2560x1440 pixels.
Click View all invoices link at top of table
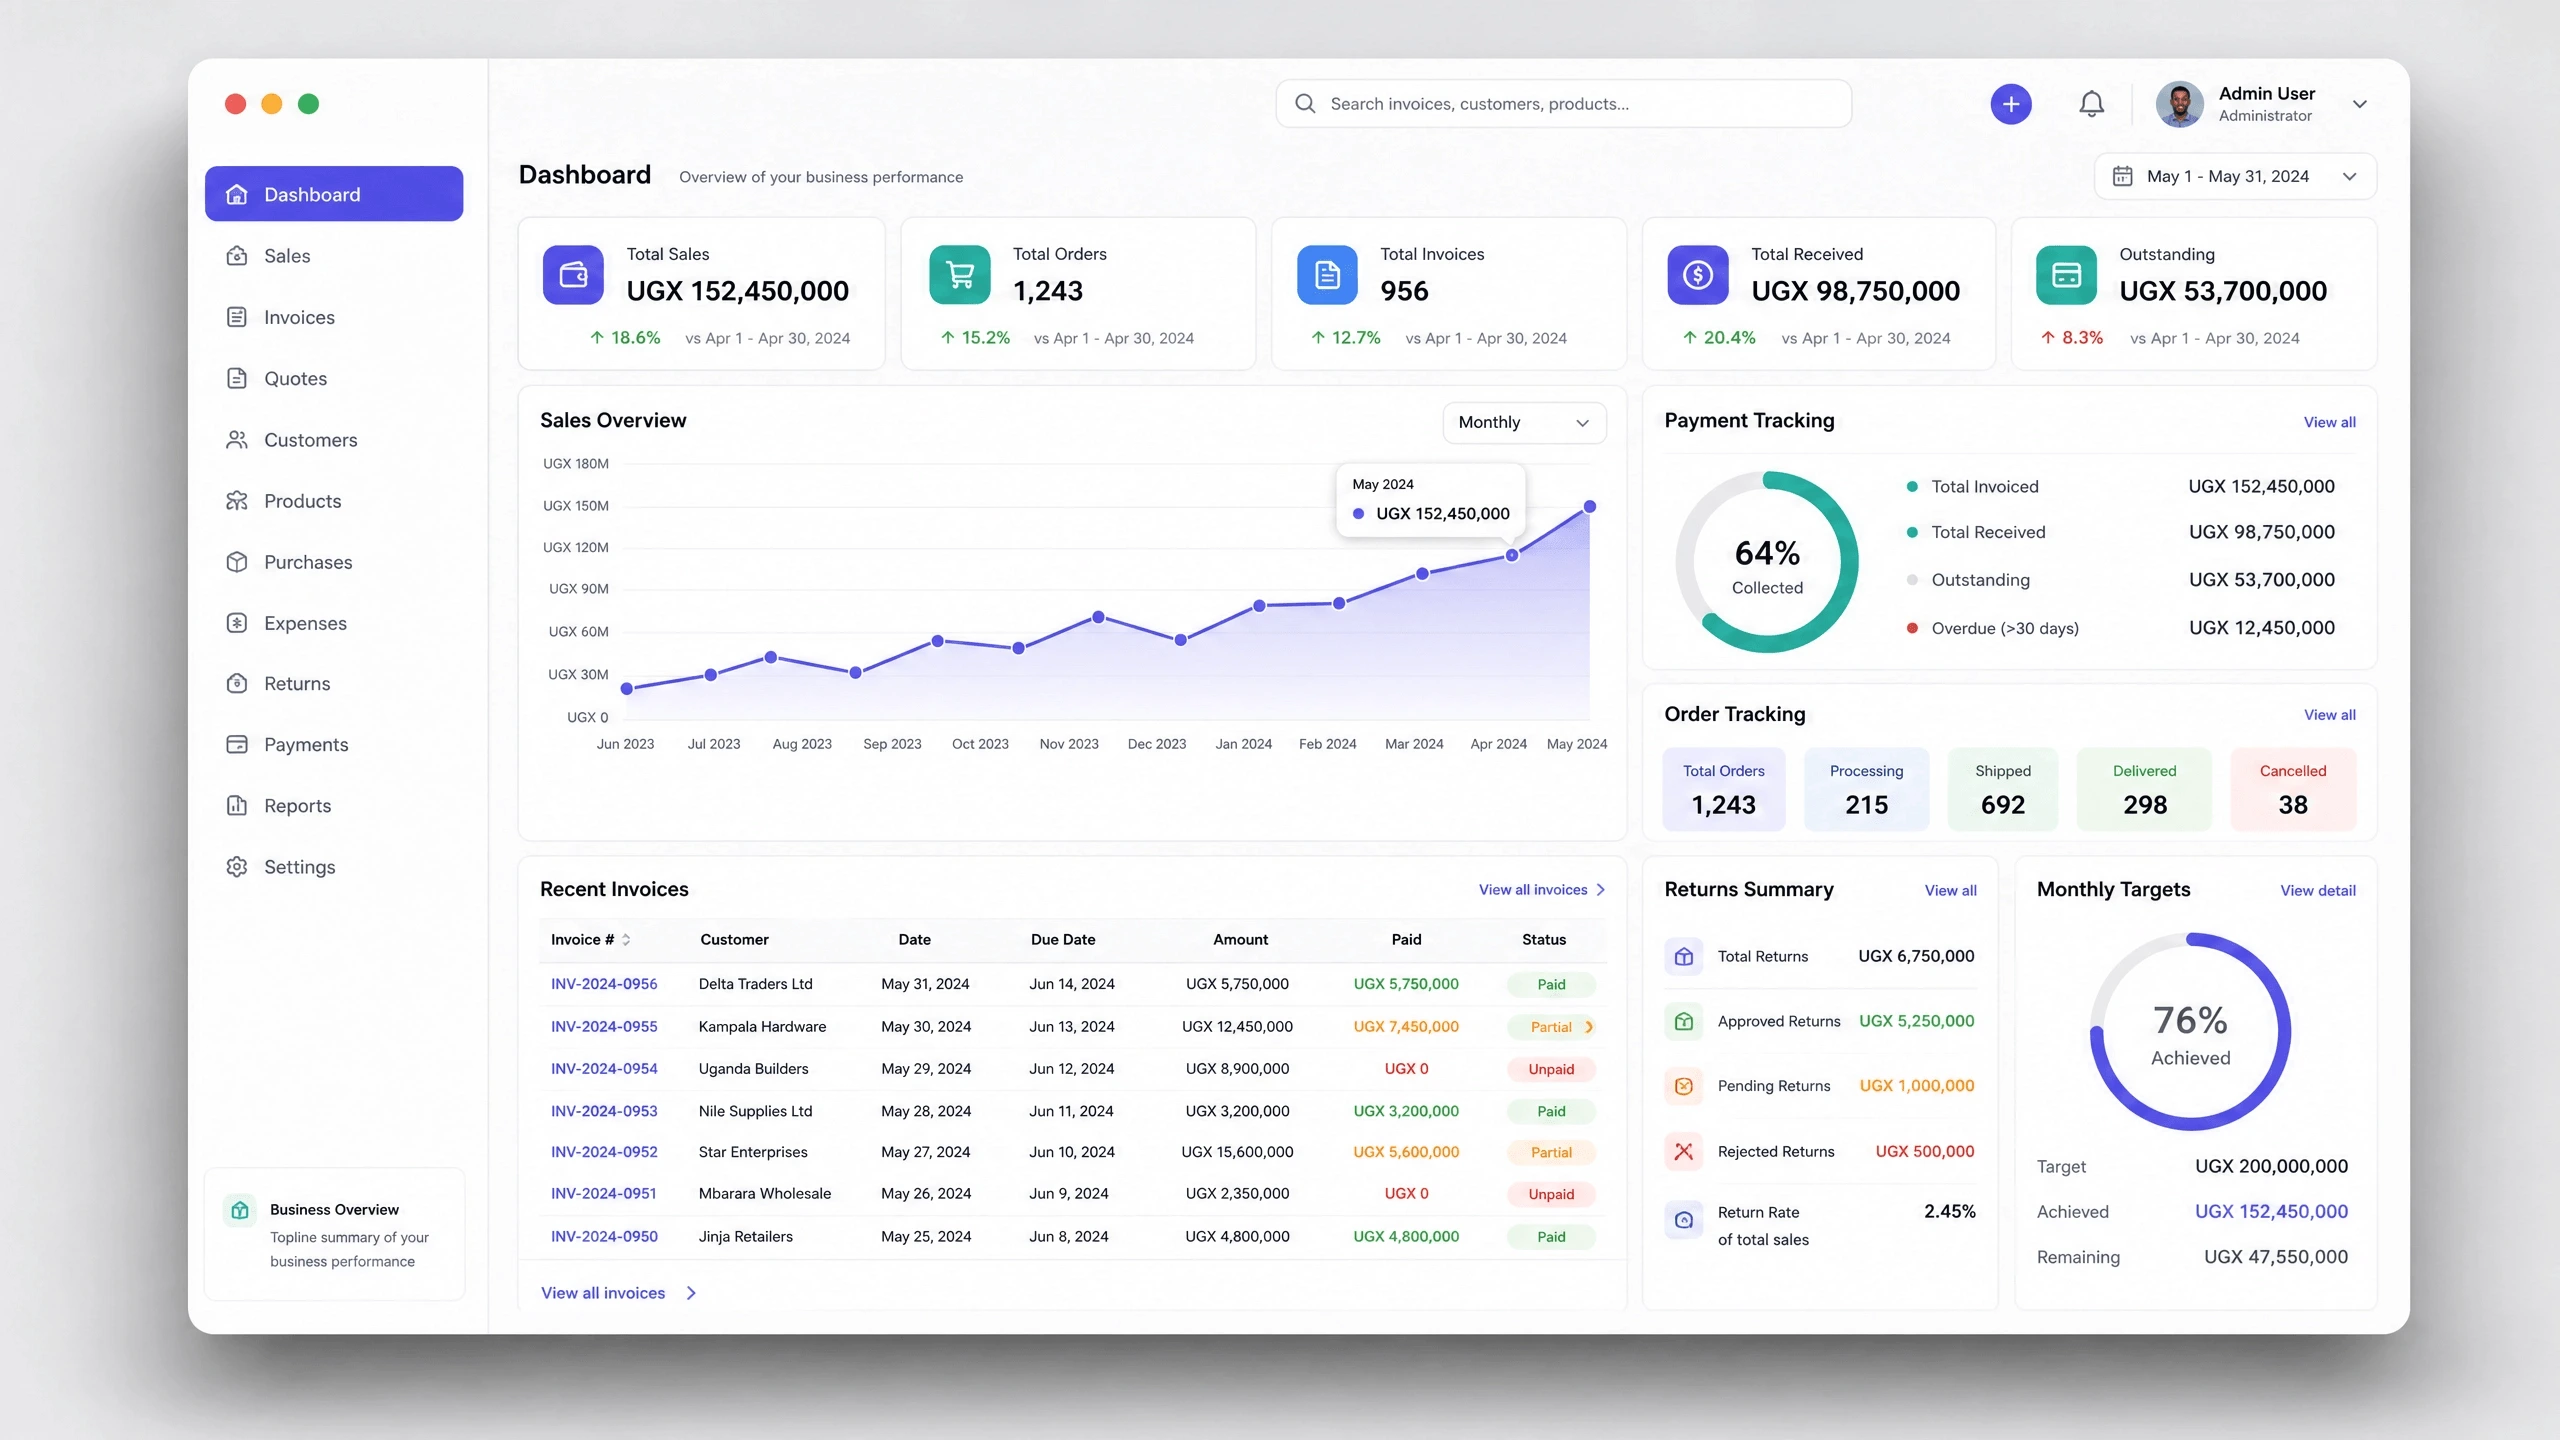click(x=1542, y=890)
